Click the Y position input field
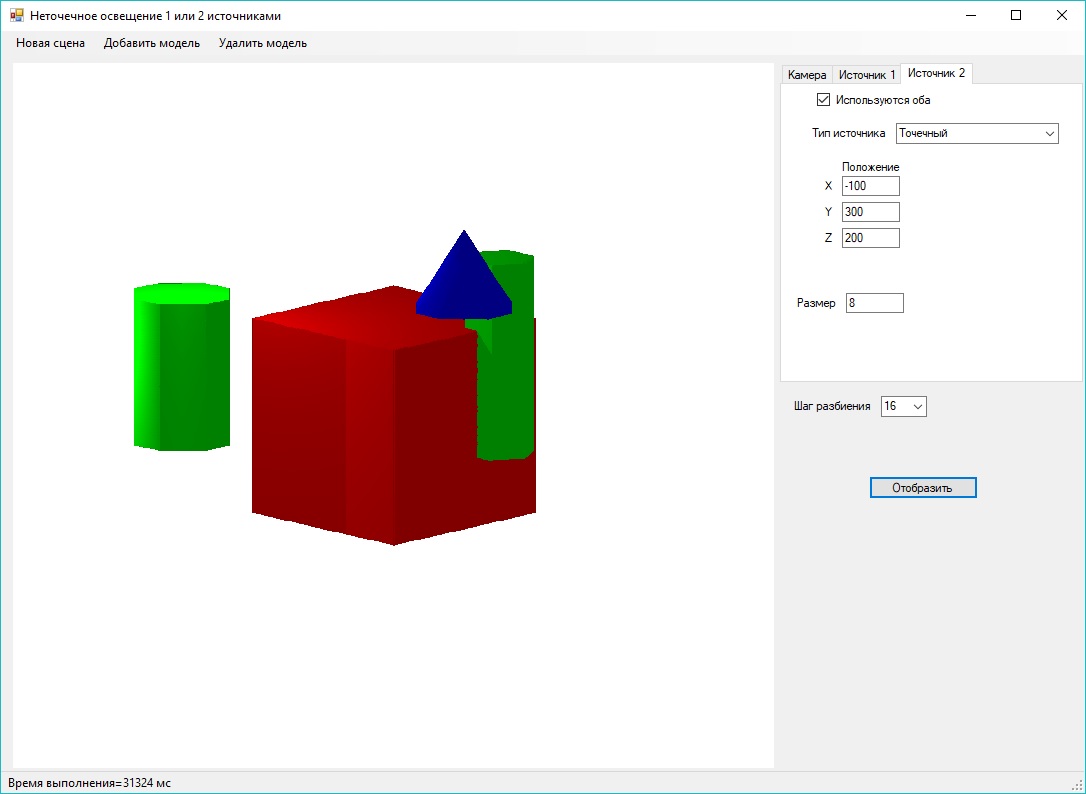Image resolution: width=1086 pixels, height=794 pixels. tap(871, 212)
